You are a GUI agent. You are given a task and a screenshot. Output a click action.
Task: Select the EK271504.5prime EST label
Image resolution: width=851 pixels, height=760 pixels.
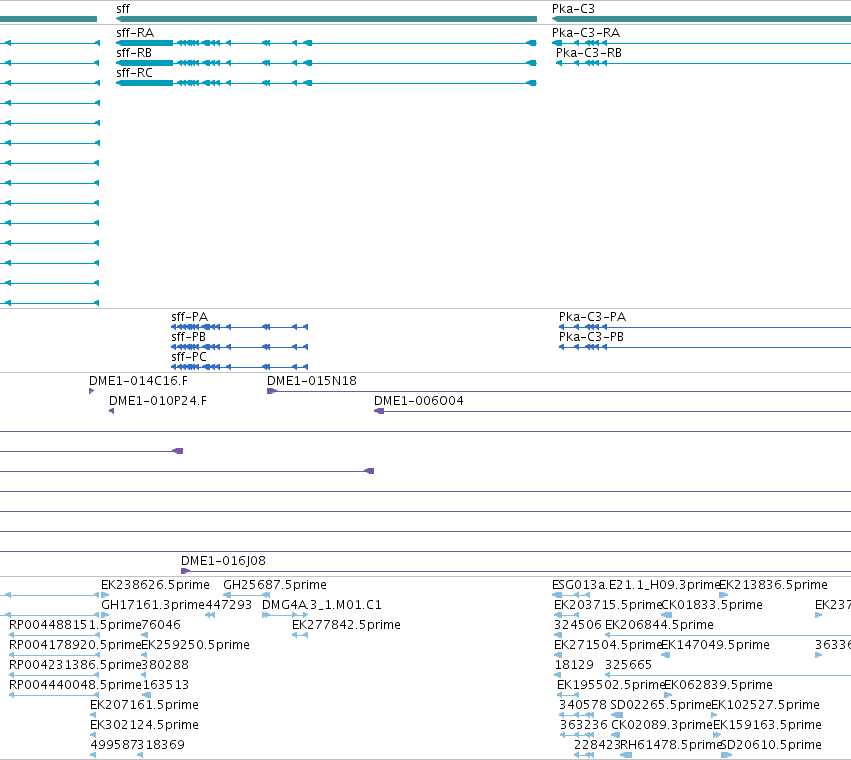tap(608, 645)
